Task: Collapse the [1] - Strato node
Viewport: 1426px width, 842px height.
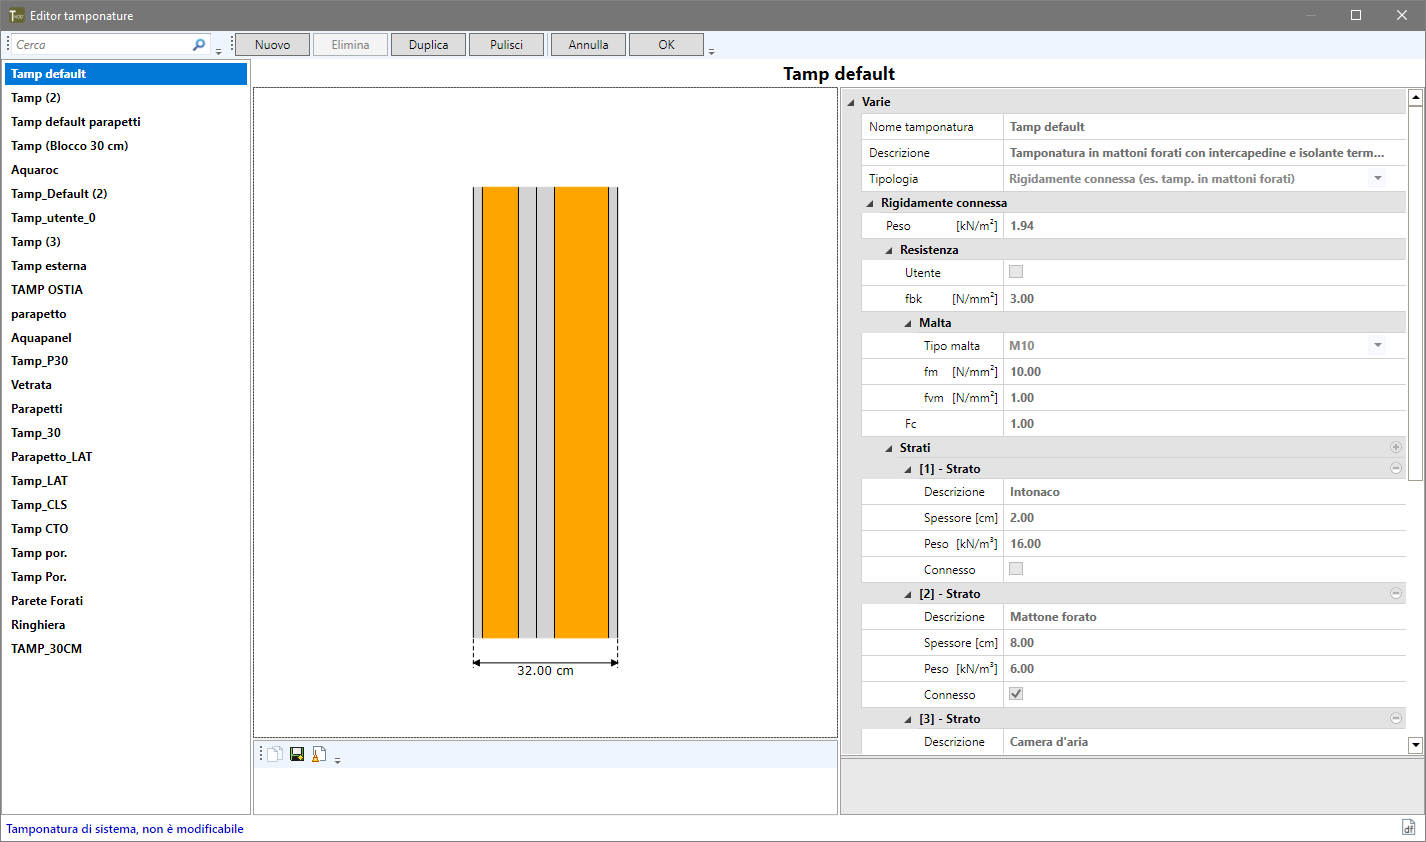Action: [908, 469]
